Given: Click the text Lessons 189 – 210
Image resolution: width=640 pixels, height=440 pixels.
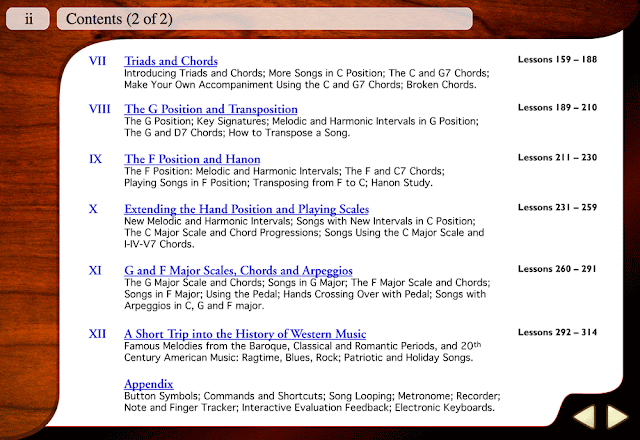Looking at the screenshot, I should click(x=557, y=108).
